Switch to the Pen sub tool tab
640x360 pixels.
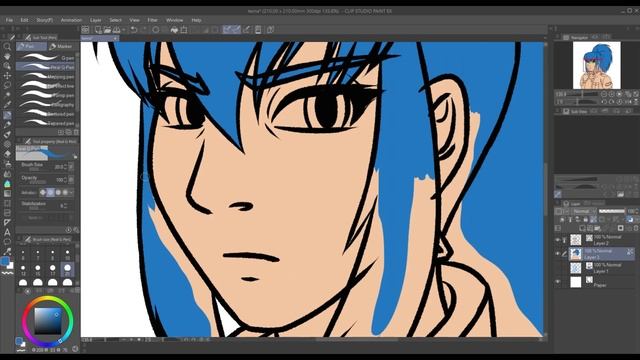(x=31, y=47)
